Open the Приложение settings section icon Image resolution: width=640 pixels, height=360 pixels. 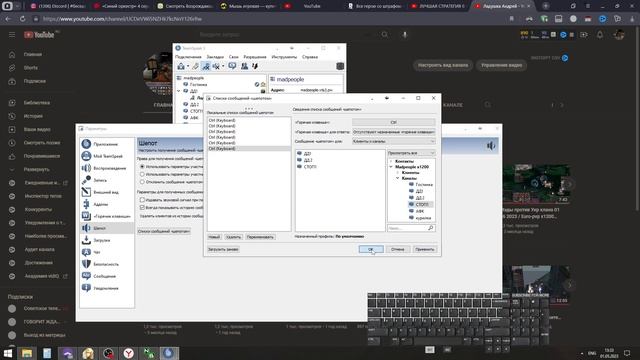(86, 144)
